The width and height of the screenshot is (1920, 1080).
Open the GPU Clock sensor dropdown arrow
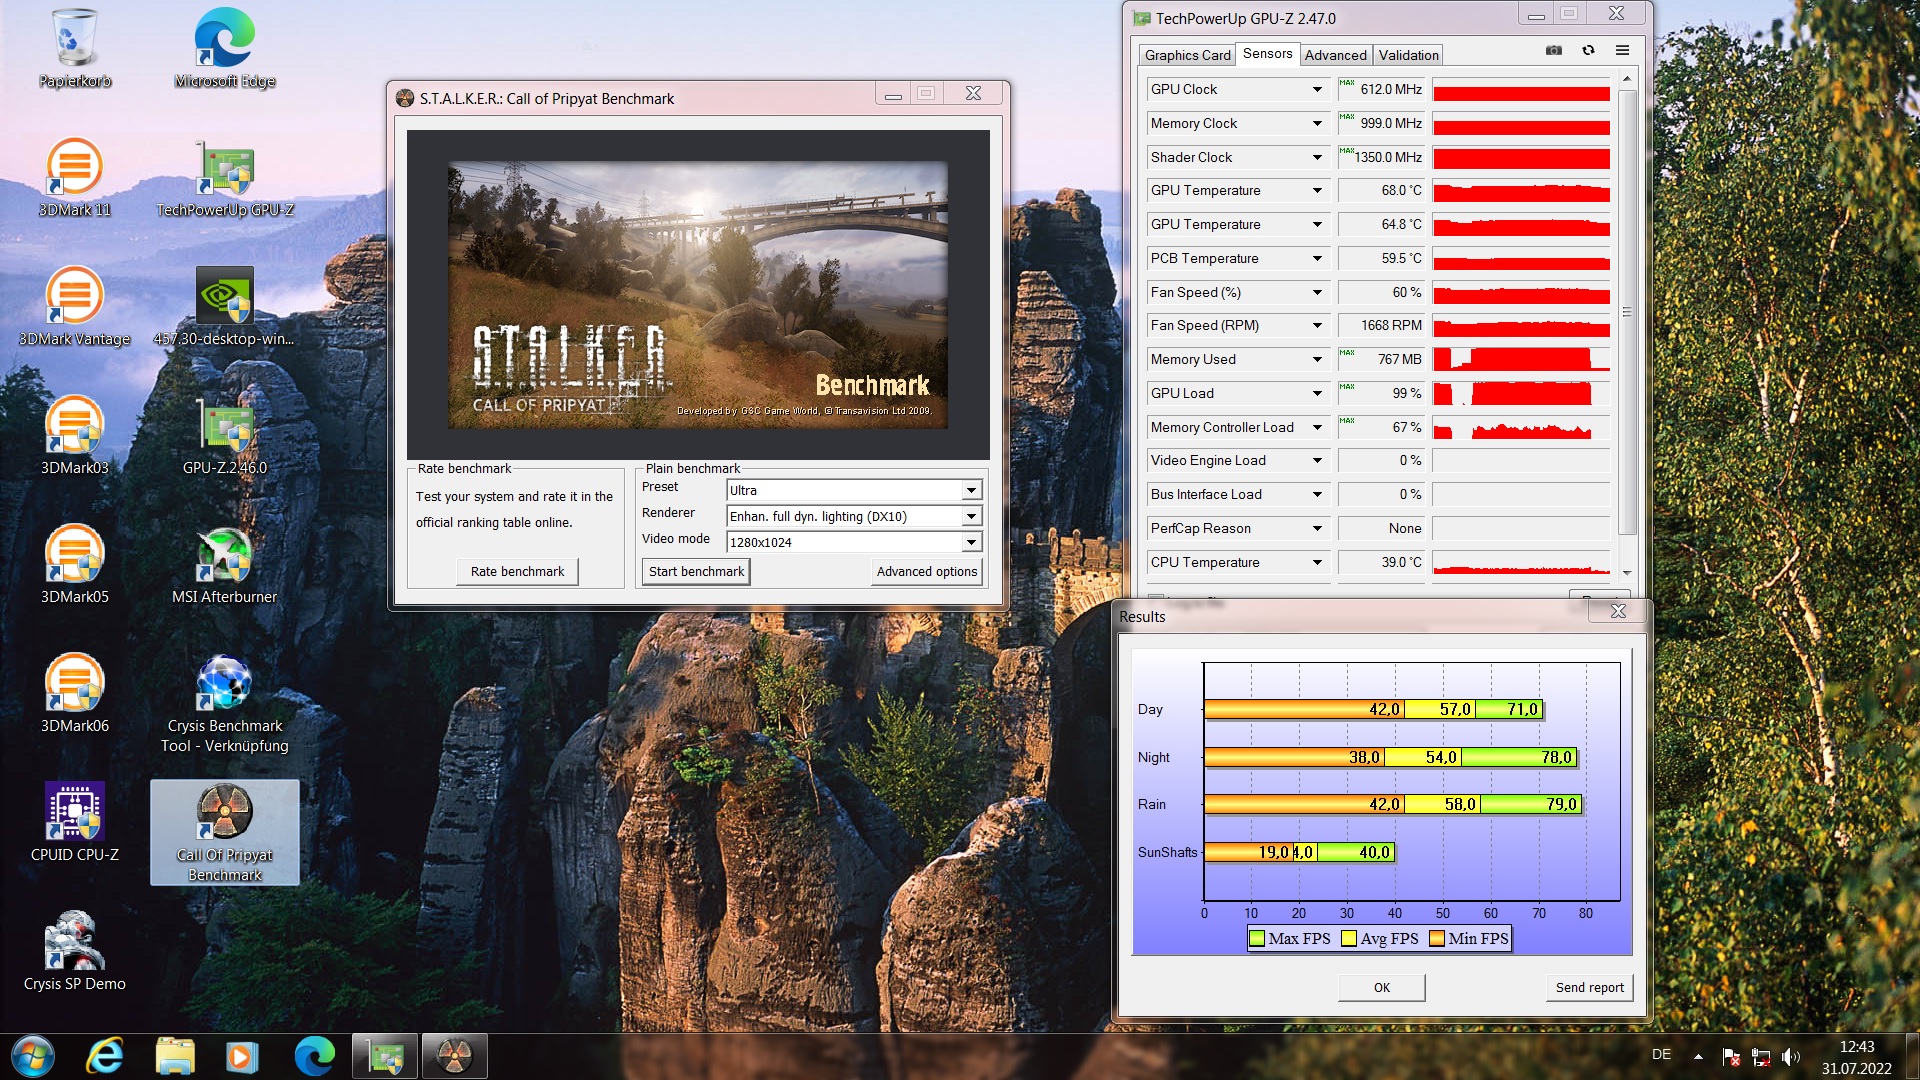1317,90
